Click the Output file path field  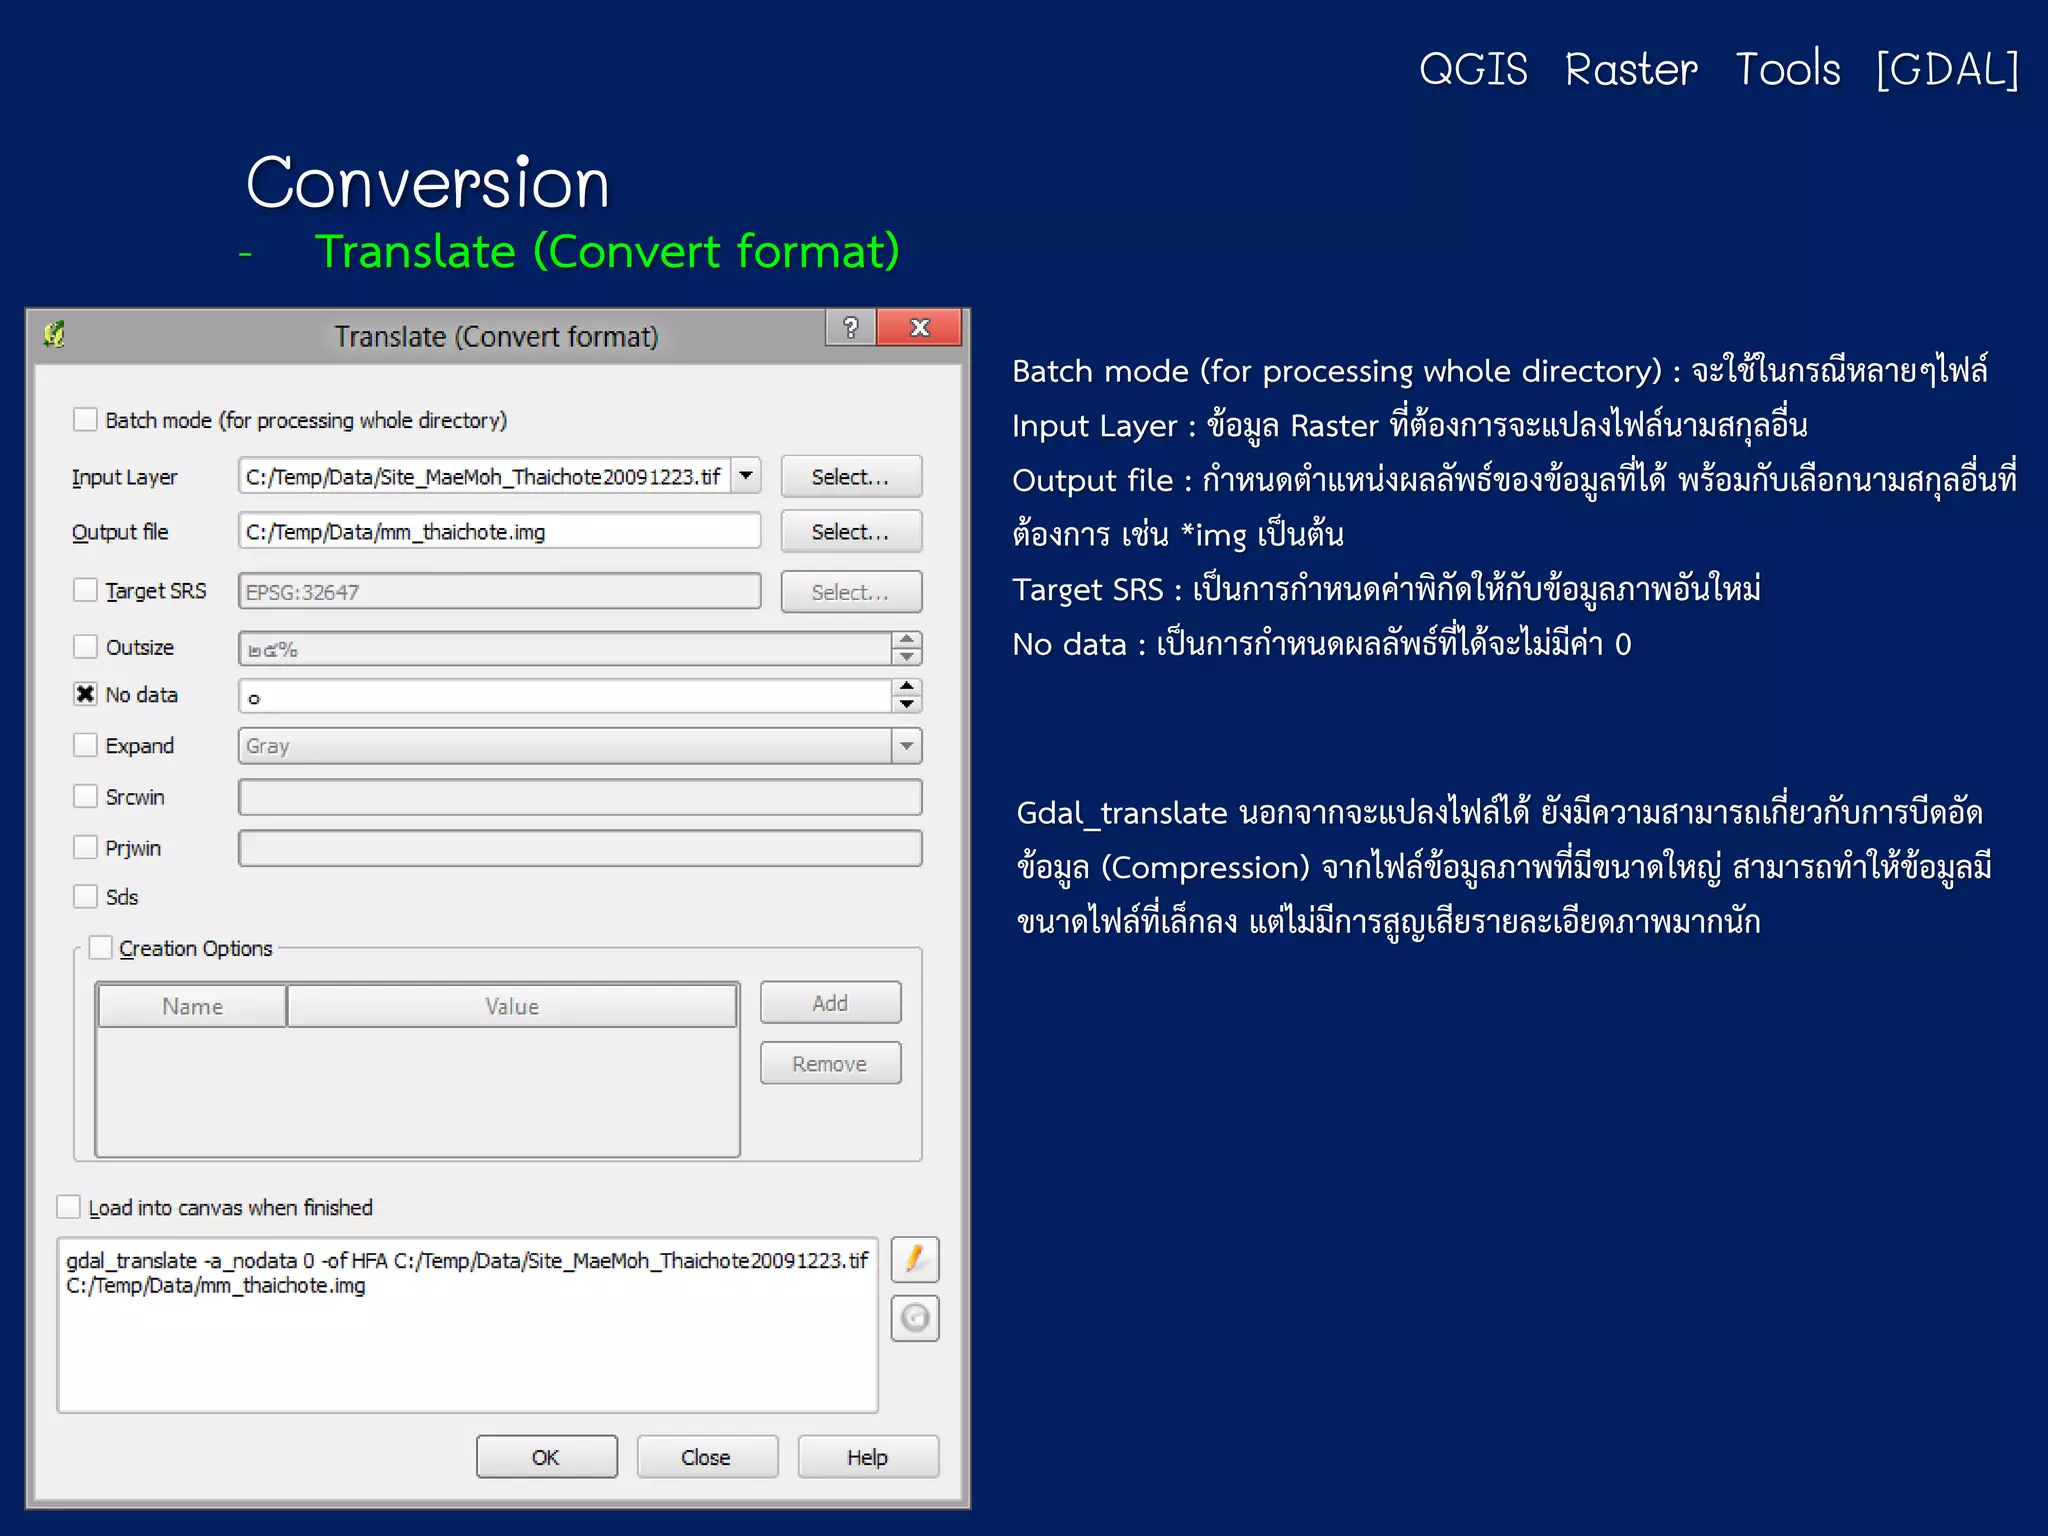pos(499,531)
